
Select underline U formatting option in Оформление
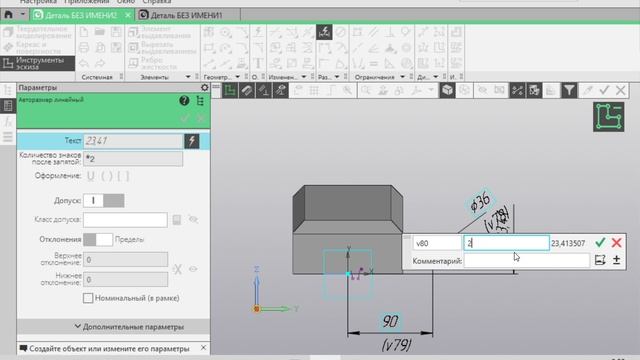pyautogui.click(x=91, y=176)
